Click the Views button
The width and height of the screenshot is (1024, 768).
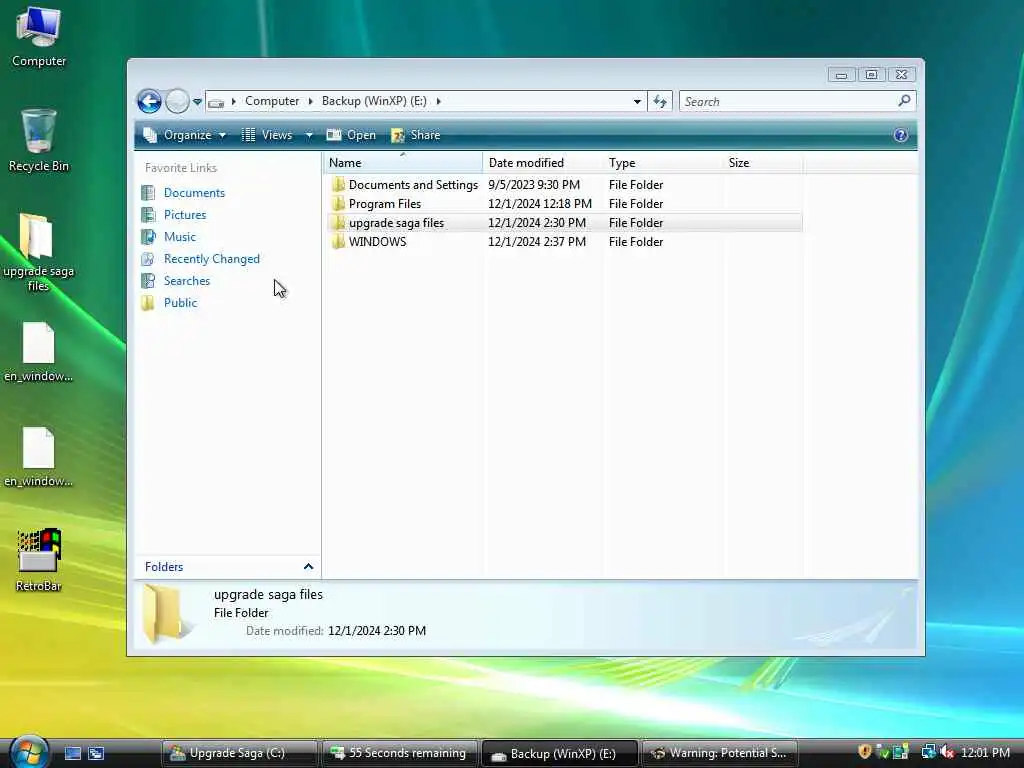[268, 135]
